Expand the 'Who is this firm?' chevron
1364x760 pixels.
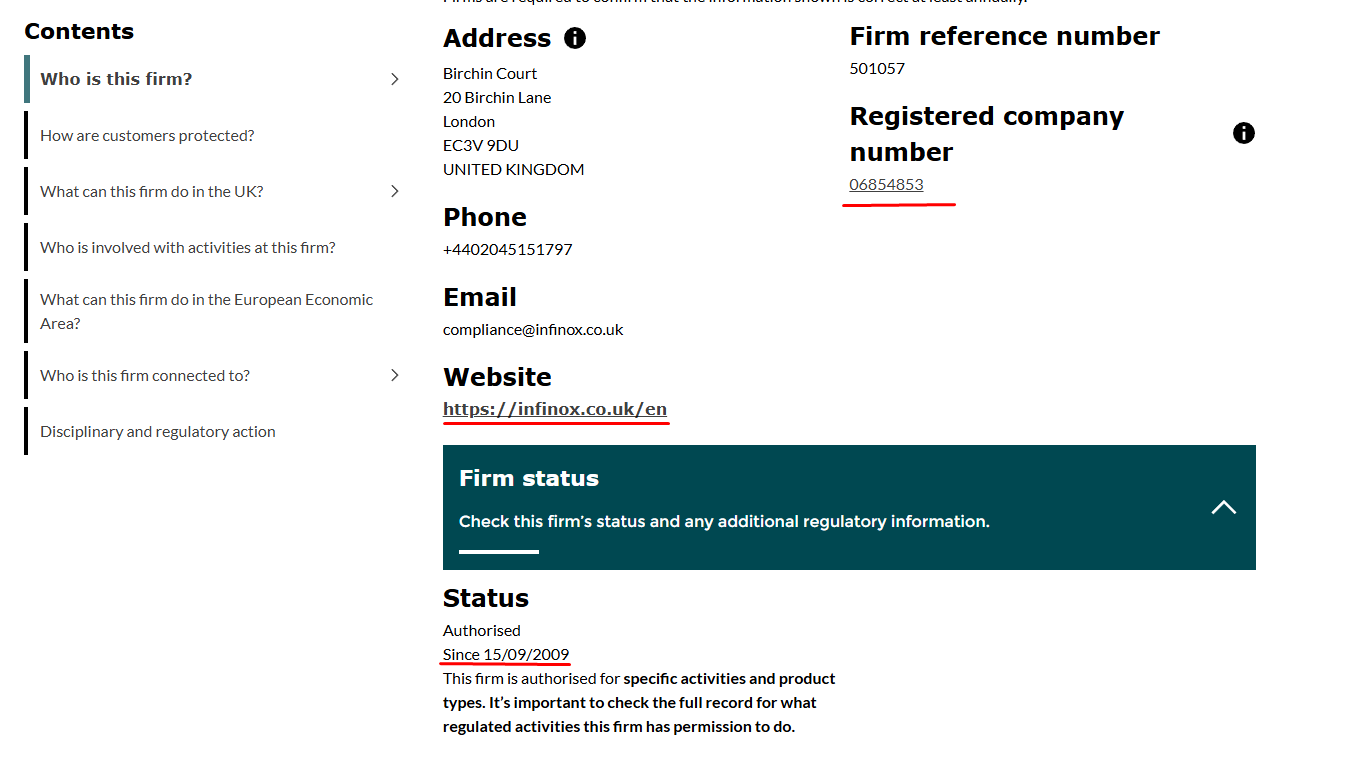click(395, 79)
